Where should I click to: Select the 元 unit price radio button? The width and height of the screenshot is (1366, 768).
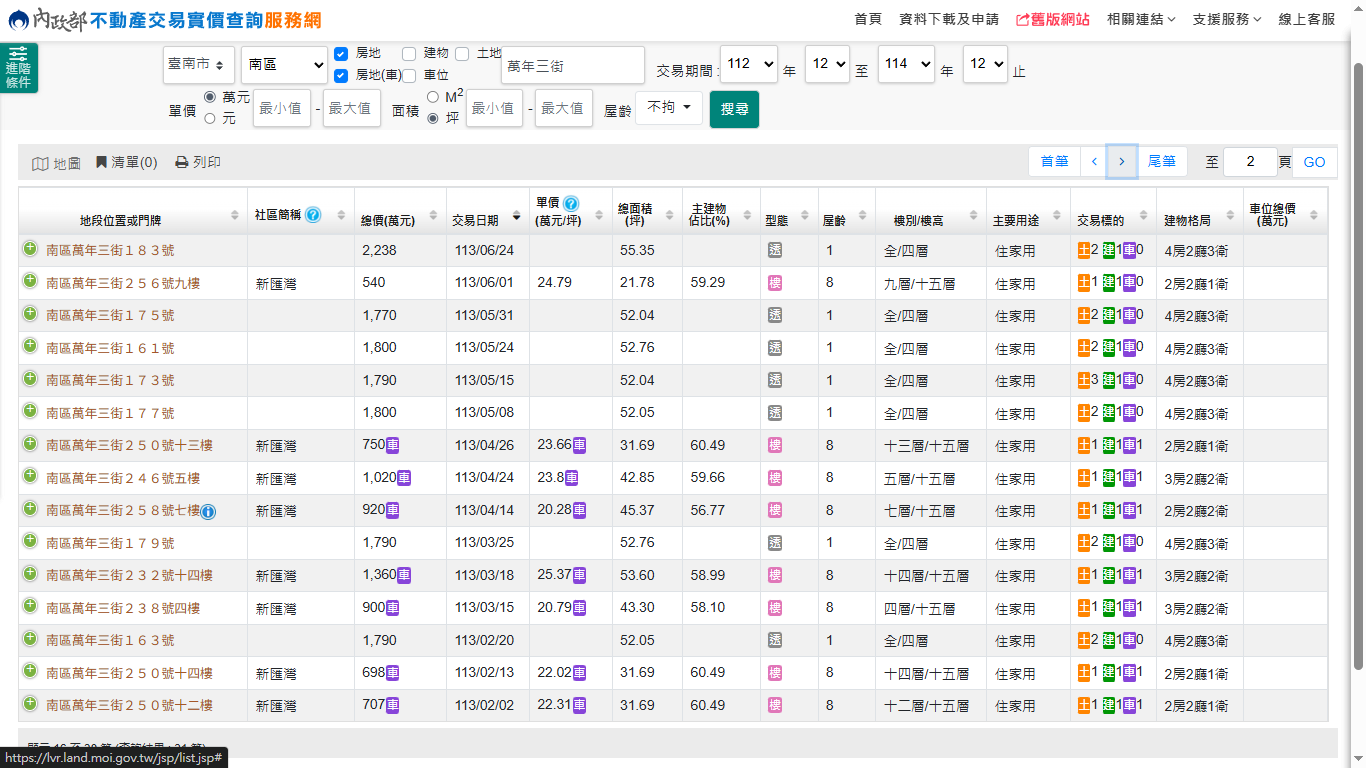(210, 118)
